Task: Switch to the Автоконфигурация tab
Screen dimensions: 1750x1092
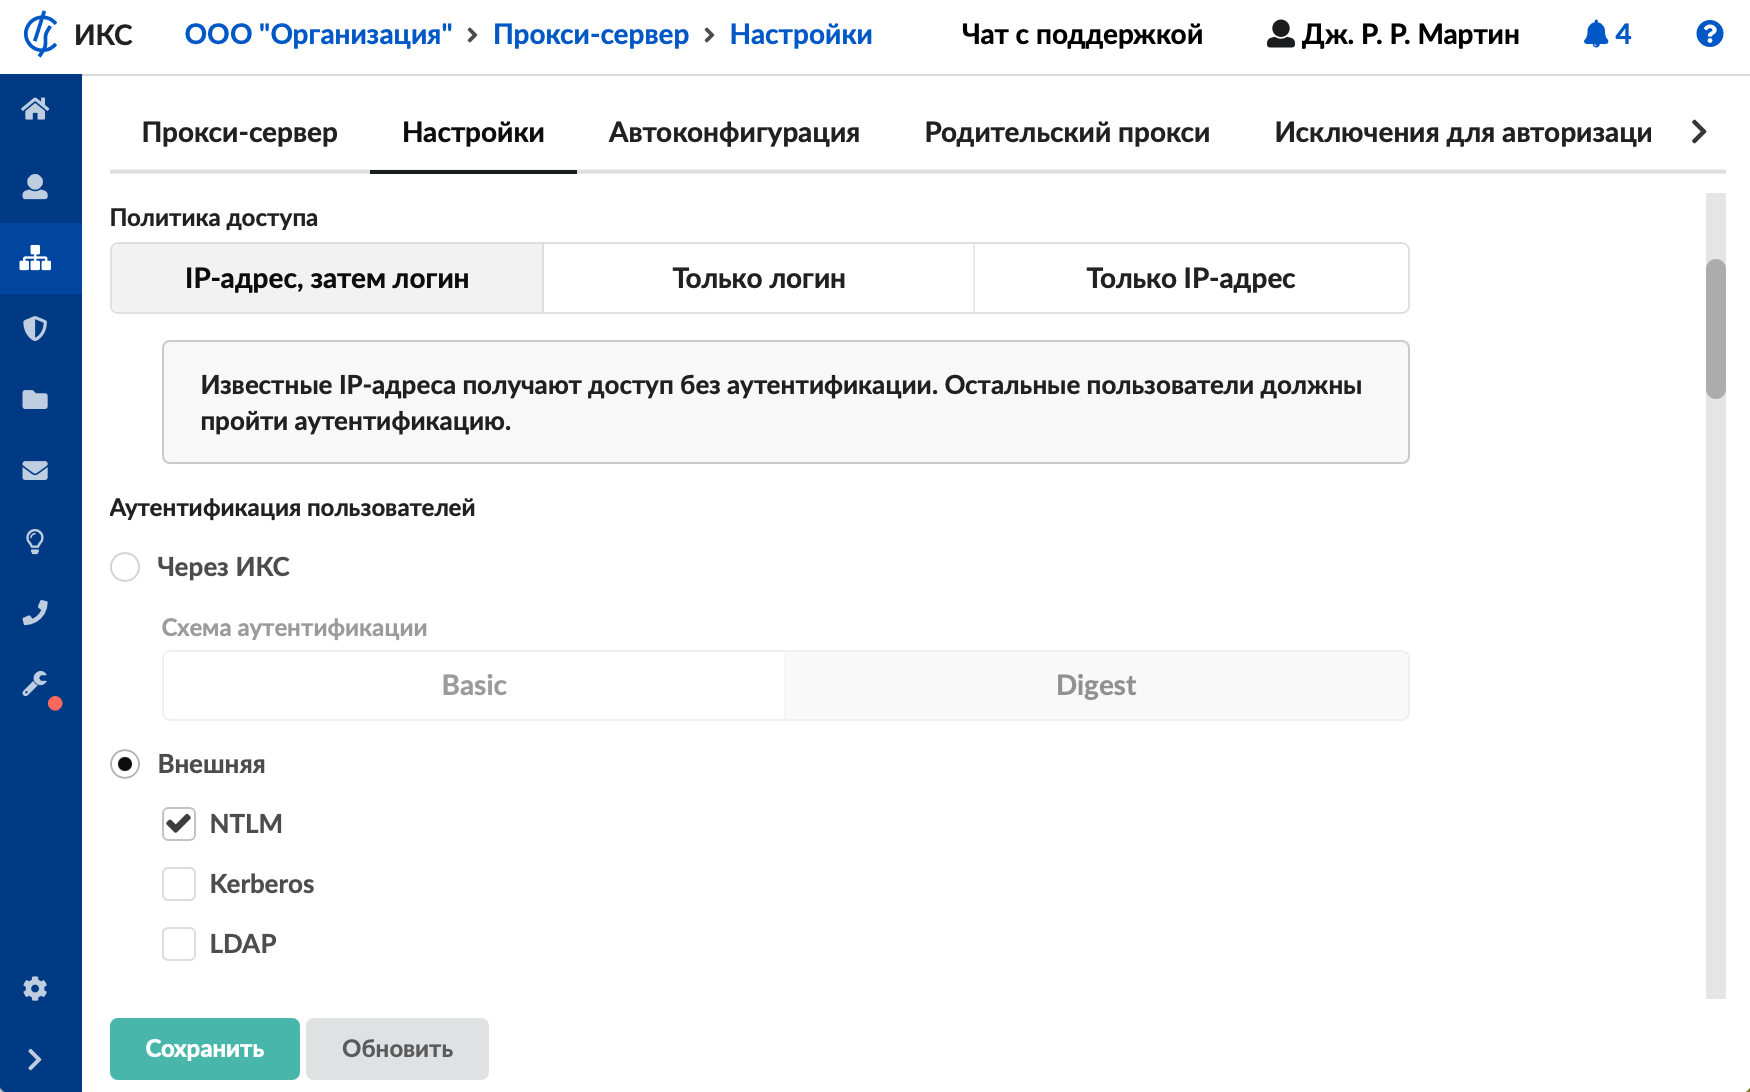Action: (x=734, y=133)
